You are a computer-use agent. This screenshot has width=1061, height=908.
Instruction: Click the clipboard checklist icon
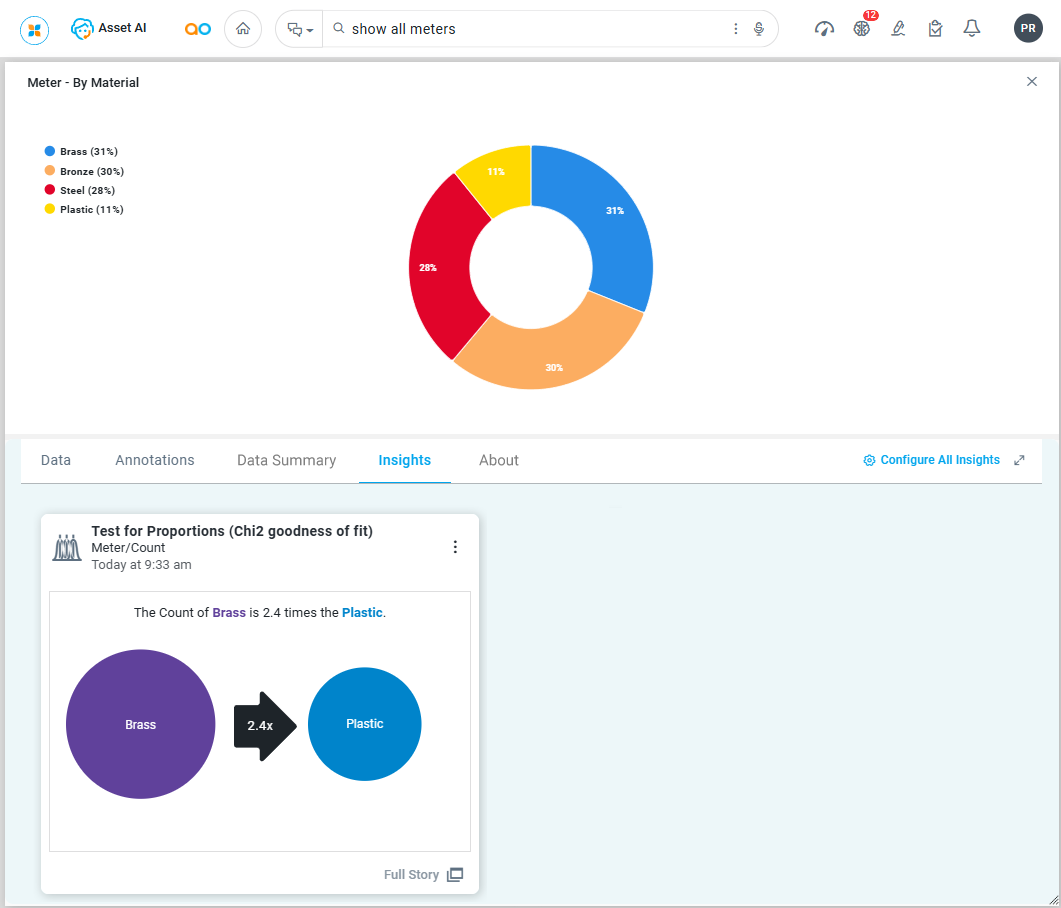pyautogui.click(x=935, y=29)
